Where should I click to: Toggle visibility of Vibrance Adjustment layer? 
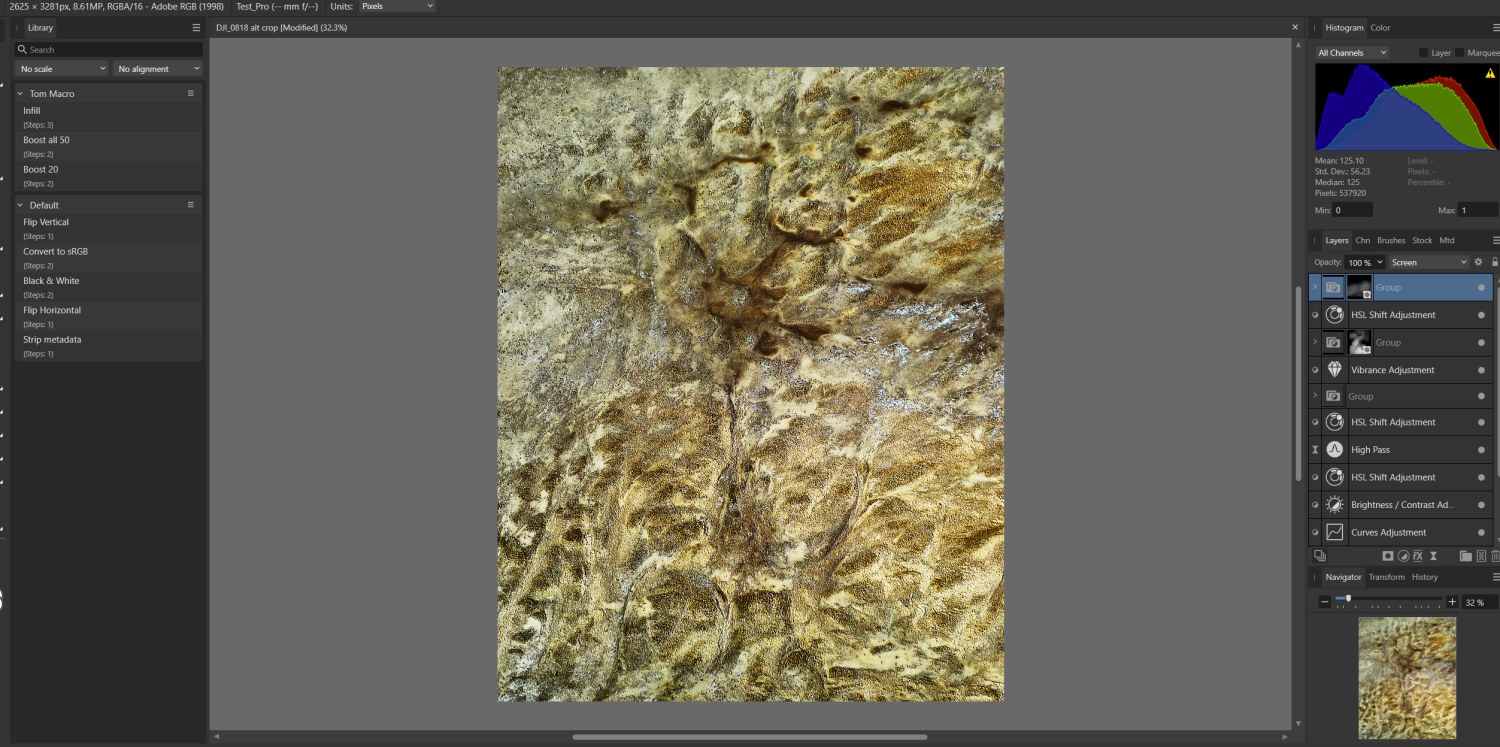[x=1482, y=370]
